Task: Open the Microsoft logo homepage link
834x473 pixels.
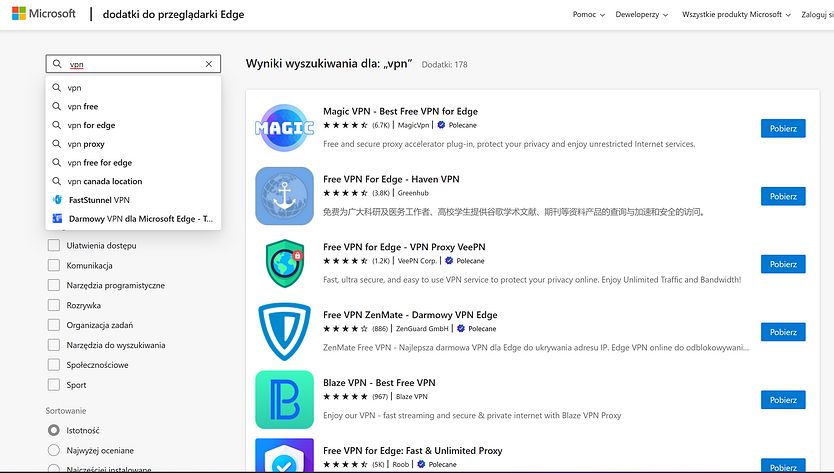Action: click(44, 14)
